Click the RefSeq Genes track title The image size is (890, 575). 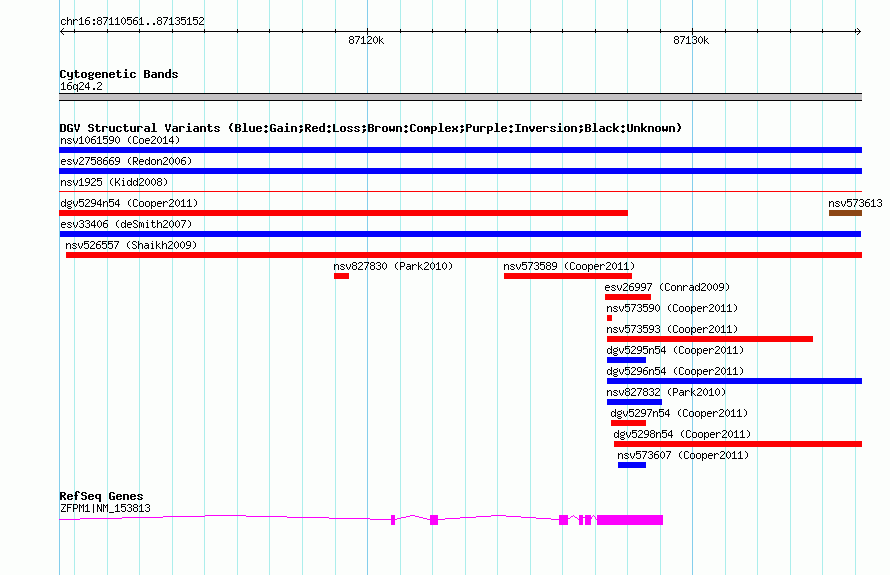pos(101,496)
